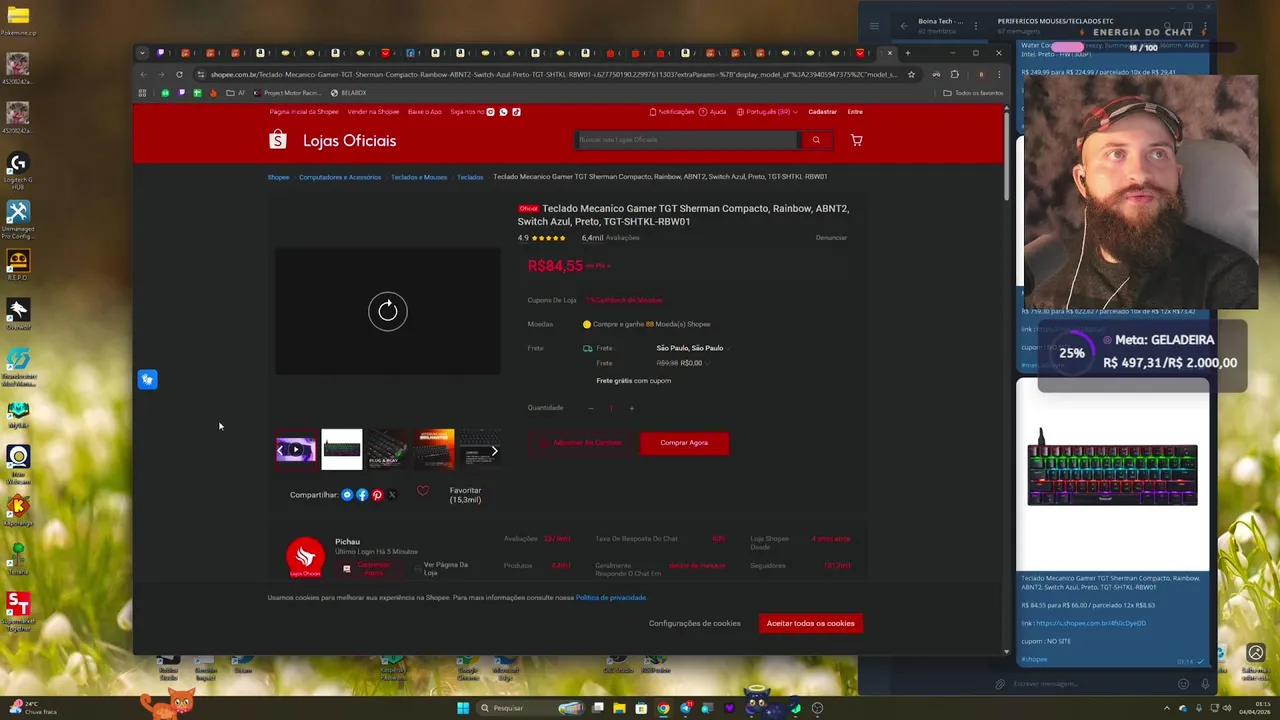Share product via Messenger icon
Image resolution: width=1280 pixels, height=720 pixels.
coord(347,495)
